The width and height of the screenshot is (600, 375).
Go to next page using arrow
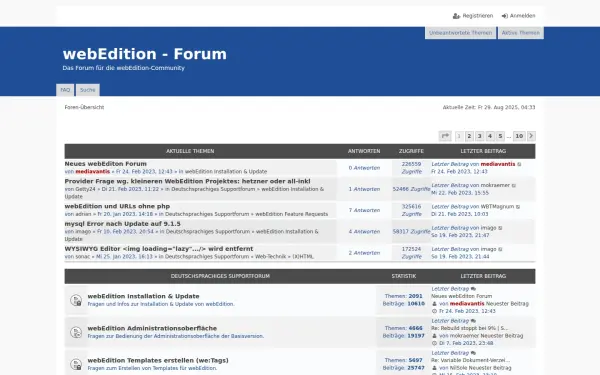(531, 136)
